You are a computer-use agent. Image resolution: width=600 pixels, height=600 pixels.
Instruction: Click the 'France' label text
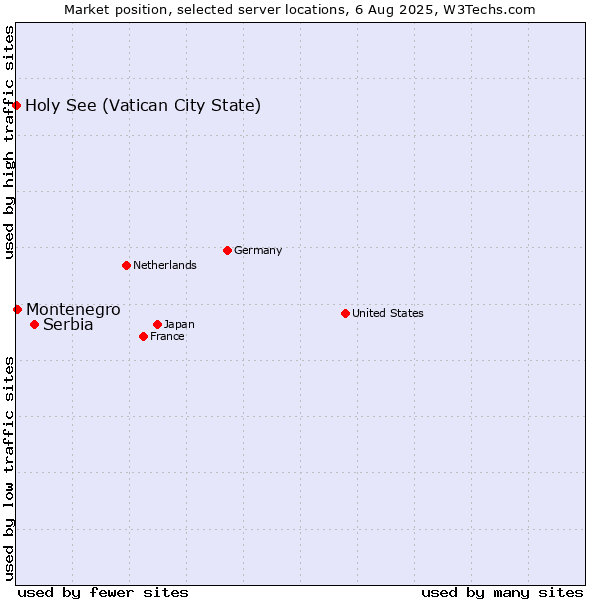(x=167, y=336)
